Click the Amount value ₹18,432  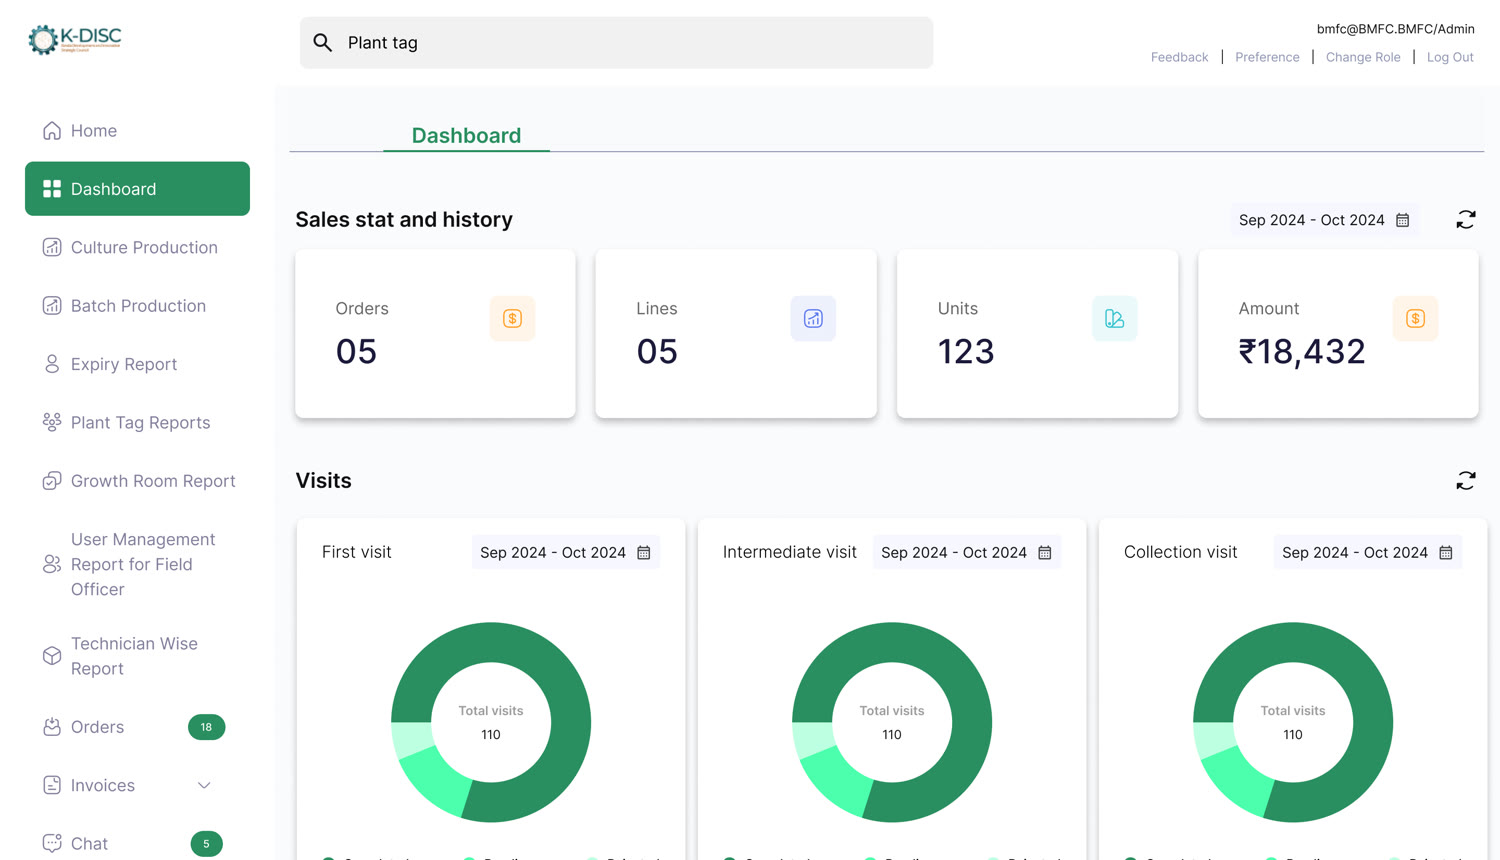pos(1301,351)
